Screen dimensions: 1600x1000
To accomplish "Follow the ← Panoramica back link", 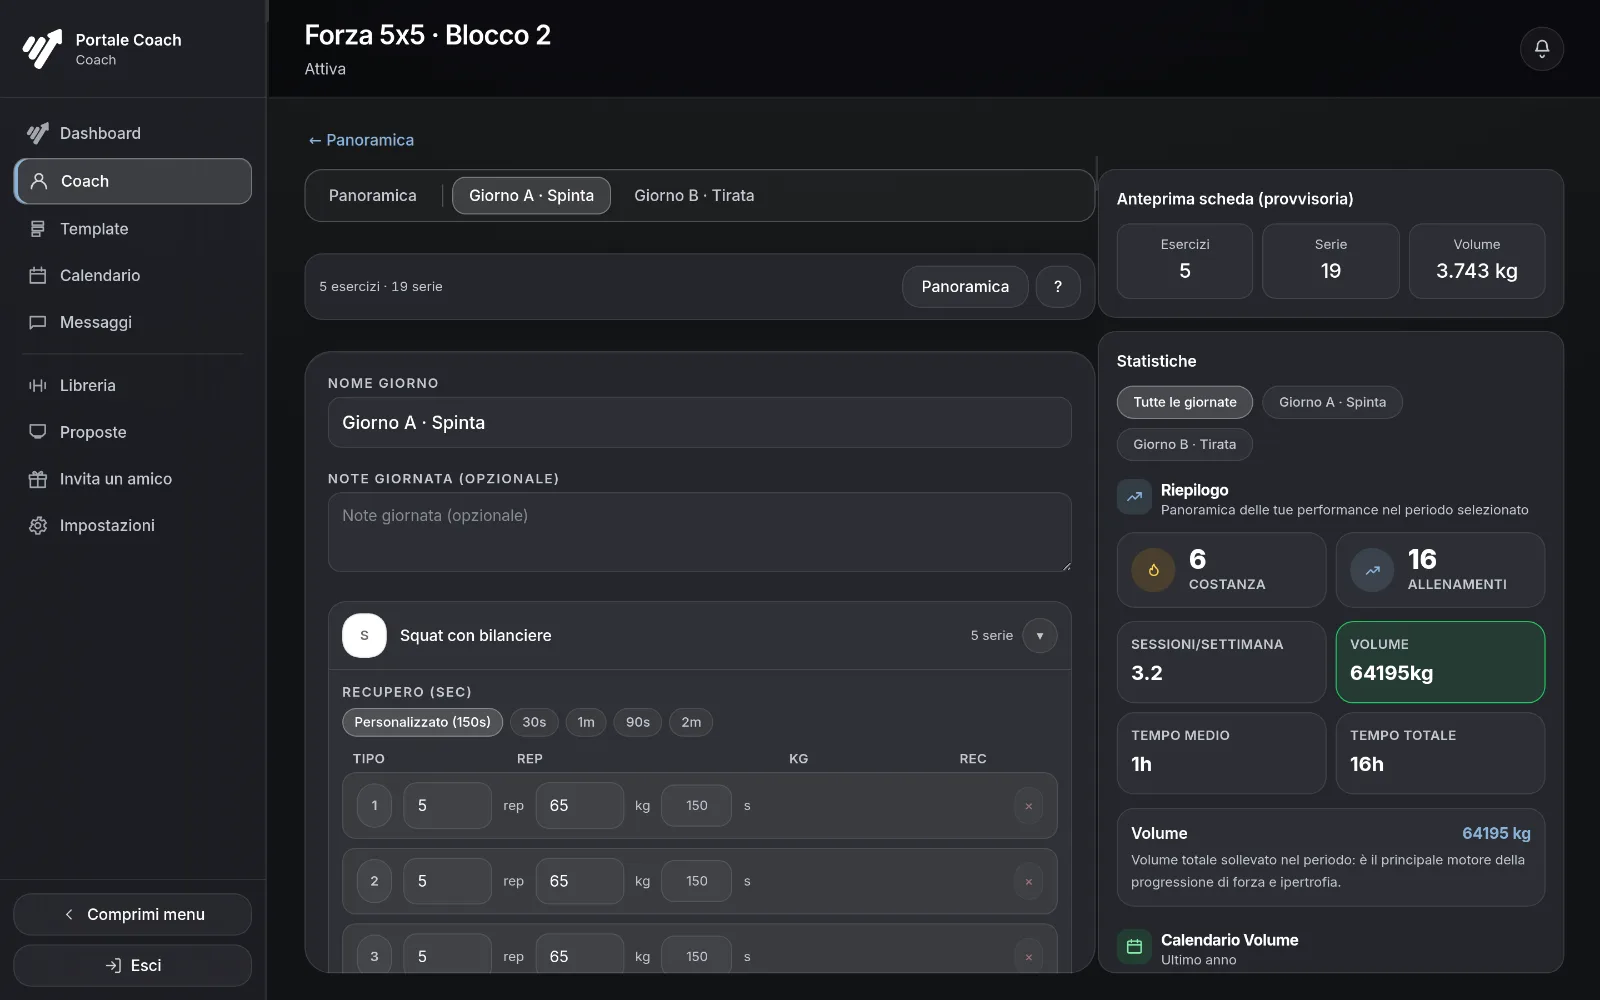I will click(x=360, y=140).
